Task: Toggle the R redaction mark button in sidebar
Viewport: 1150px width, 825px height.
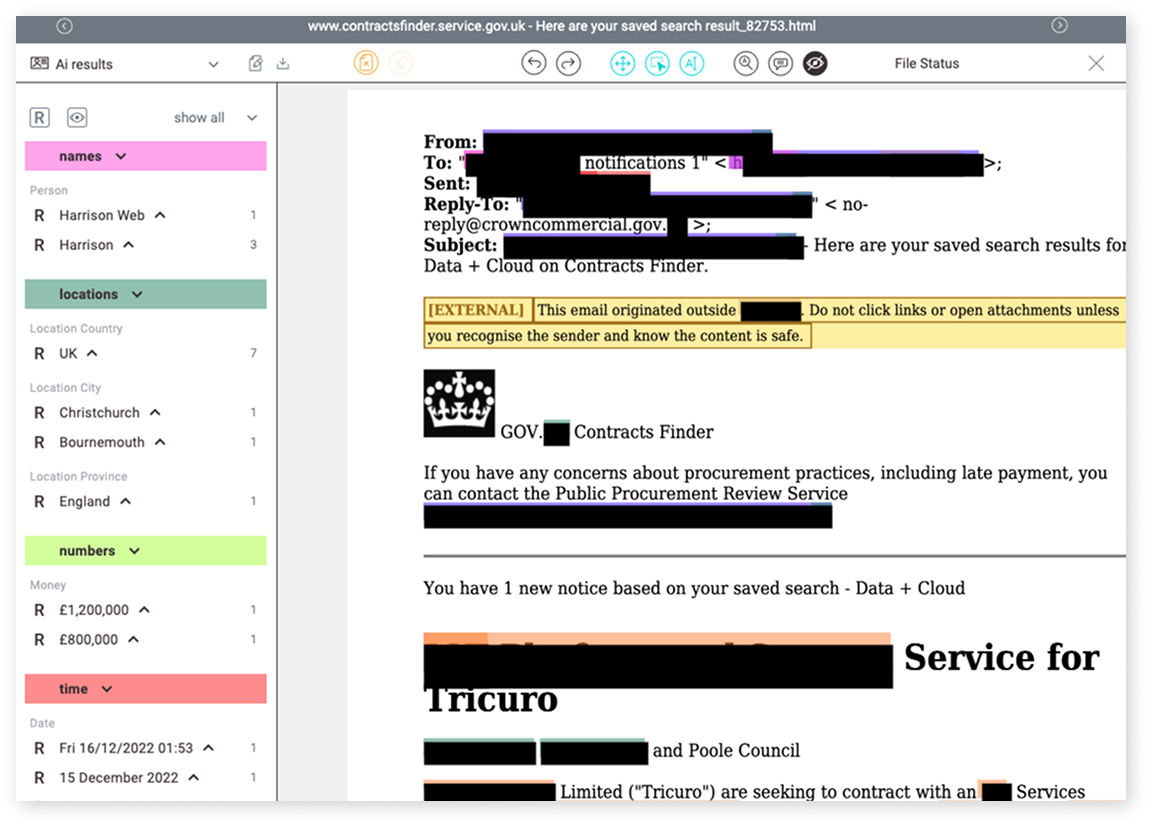Action: [39, 117]
